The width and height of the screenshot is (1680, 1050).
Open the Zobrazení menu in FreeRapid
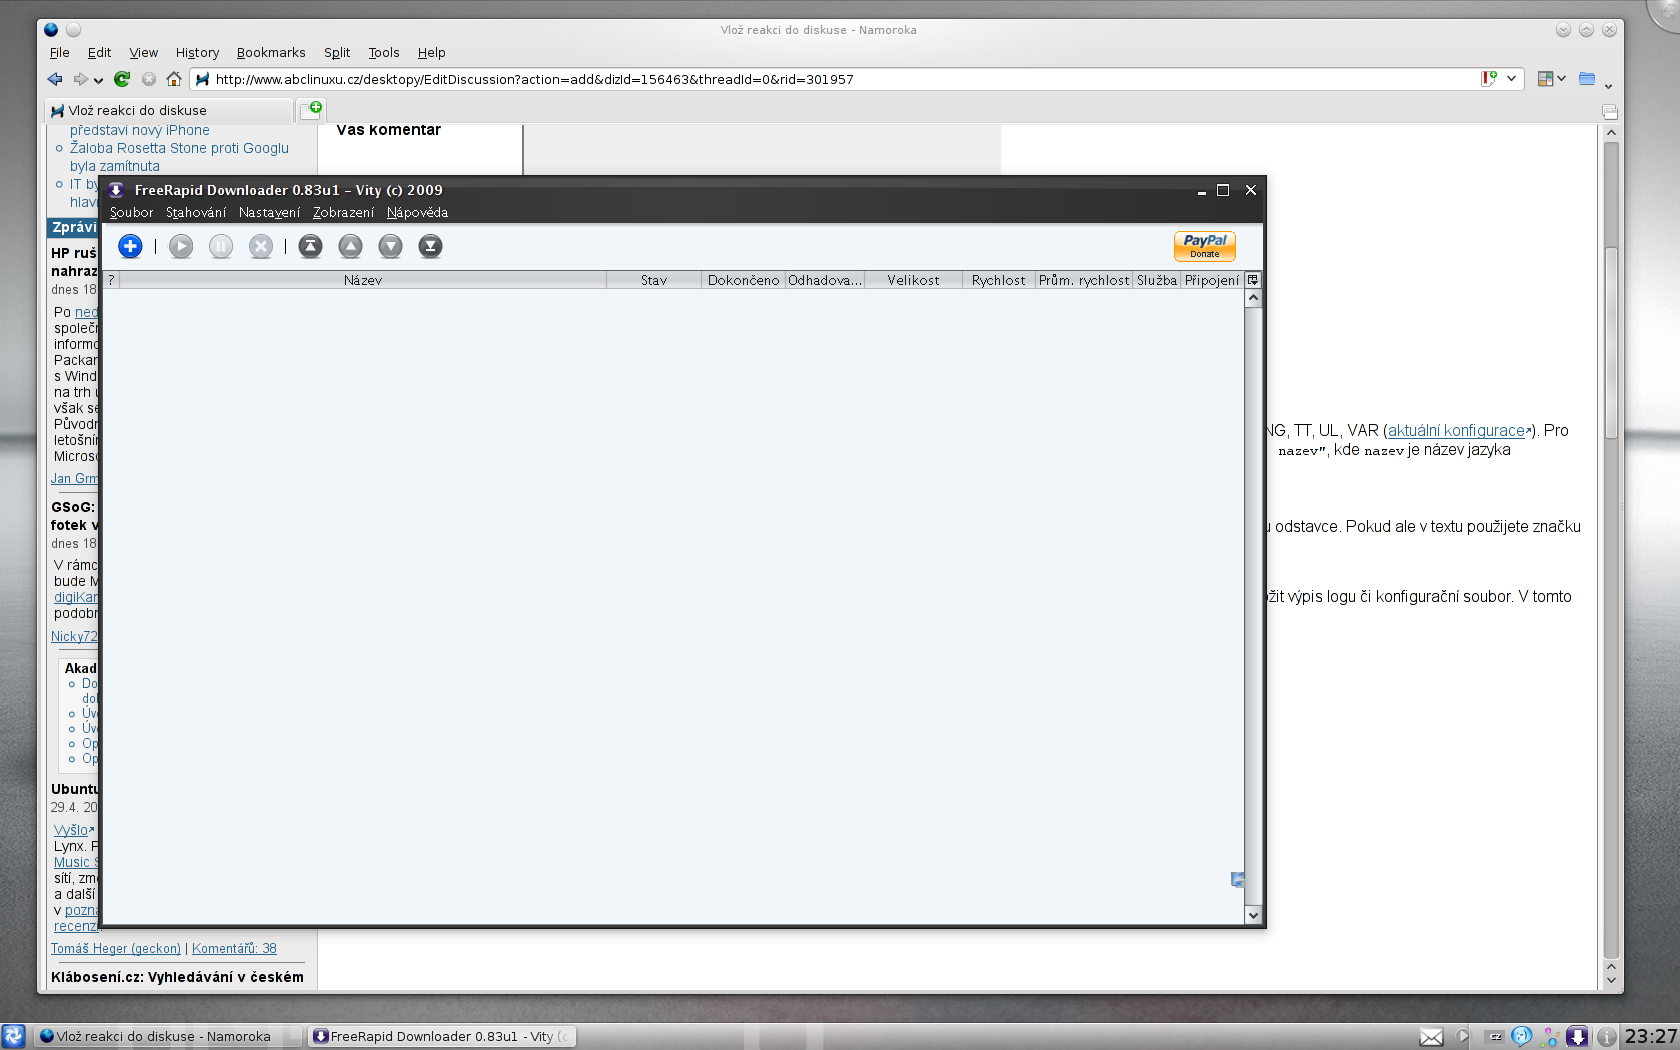(x=343, y=212)
